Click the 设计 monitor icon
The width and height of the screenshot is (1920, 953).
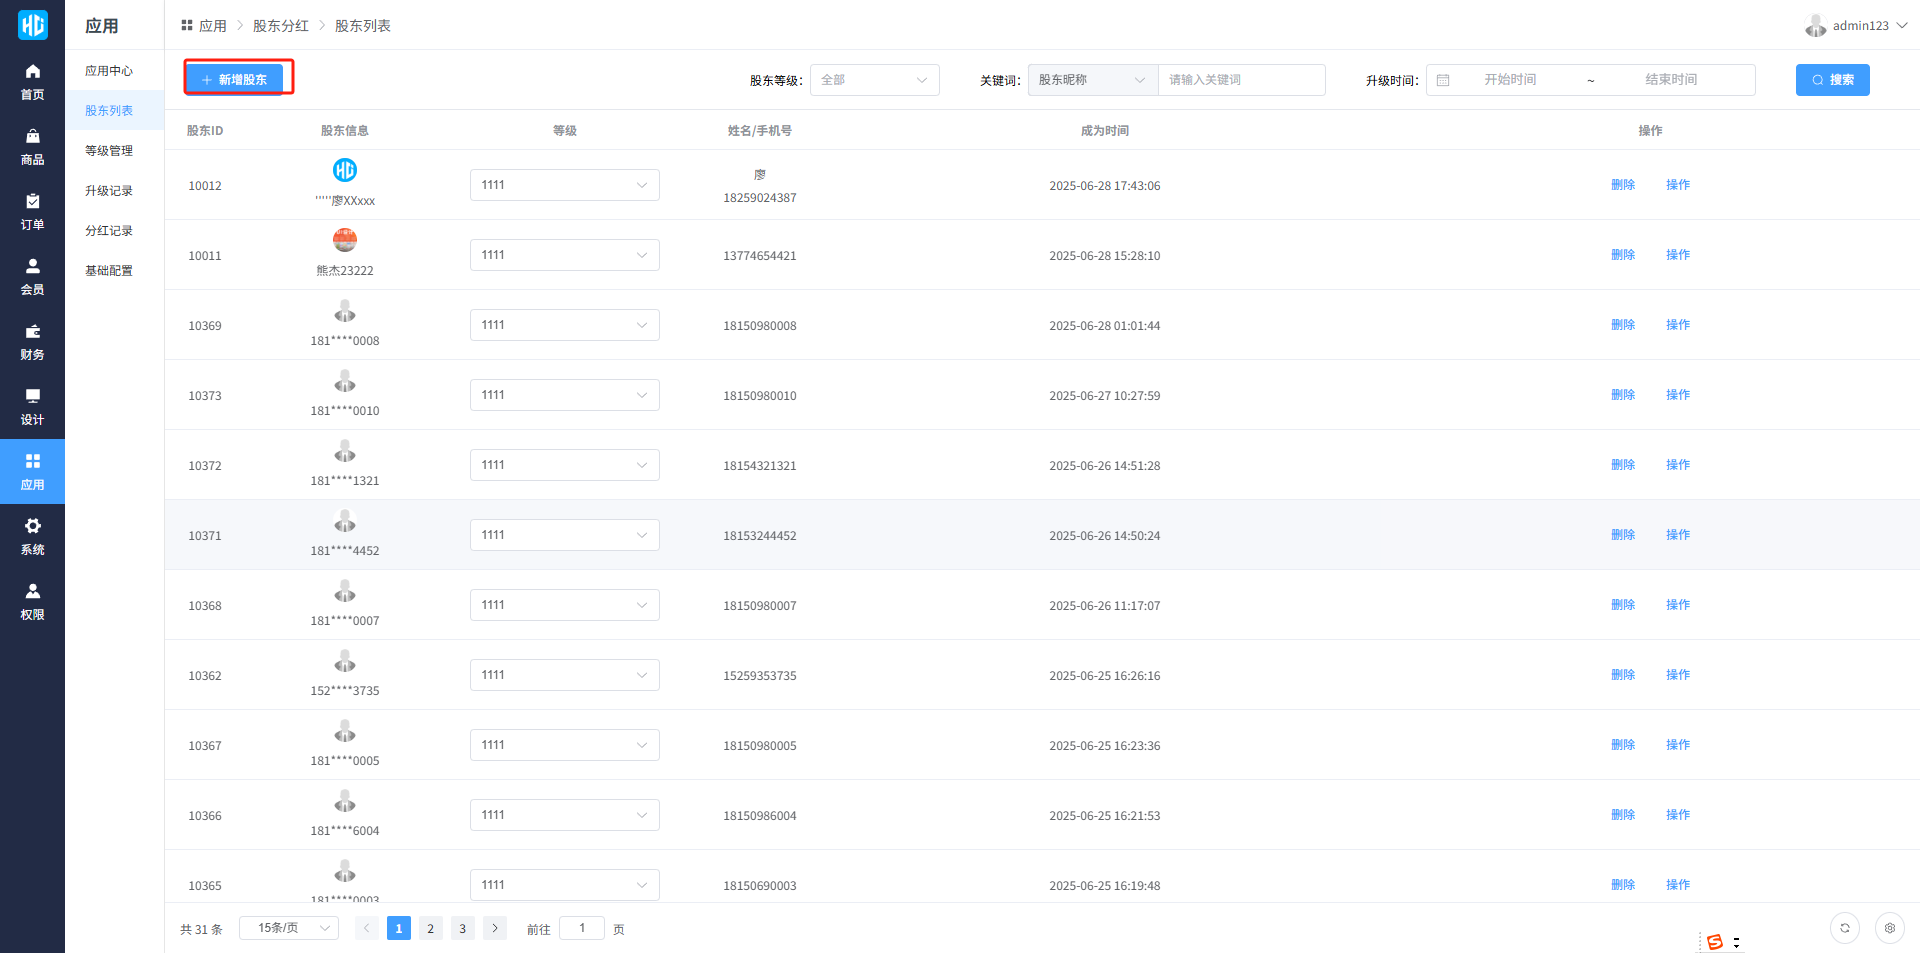tap(32, 397)
